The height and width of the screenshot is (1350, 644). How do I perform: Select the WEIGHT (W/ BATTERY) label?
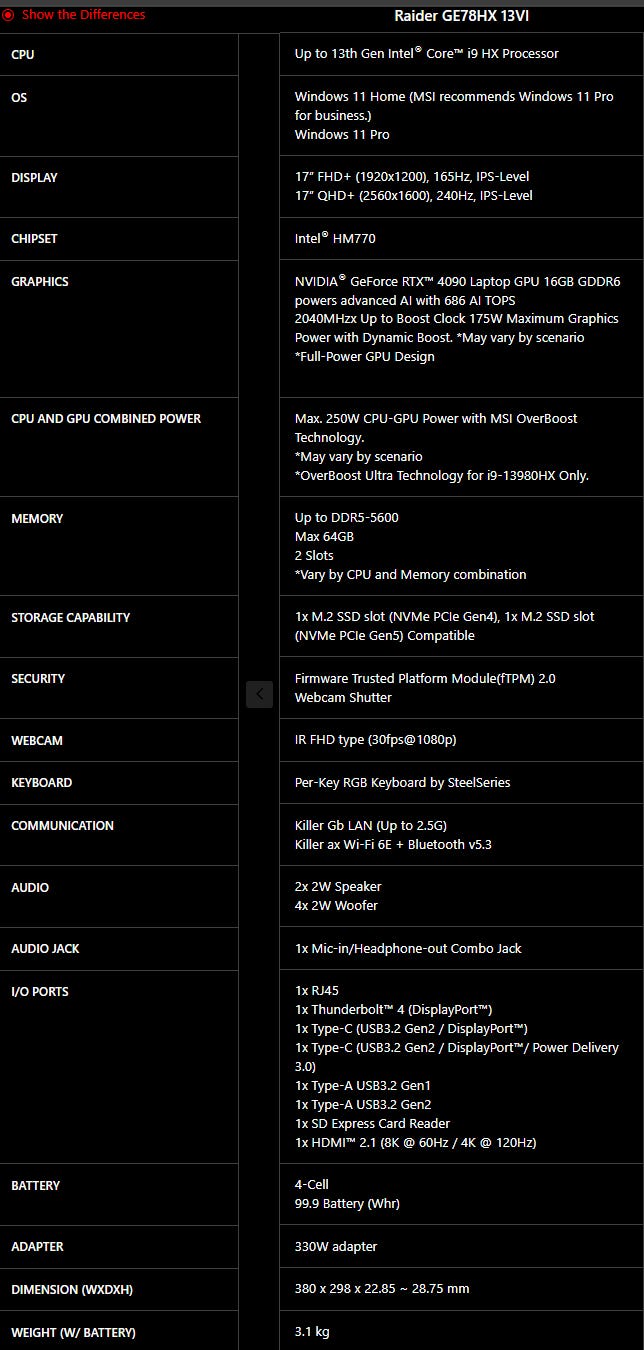tap(73, 1333)
